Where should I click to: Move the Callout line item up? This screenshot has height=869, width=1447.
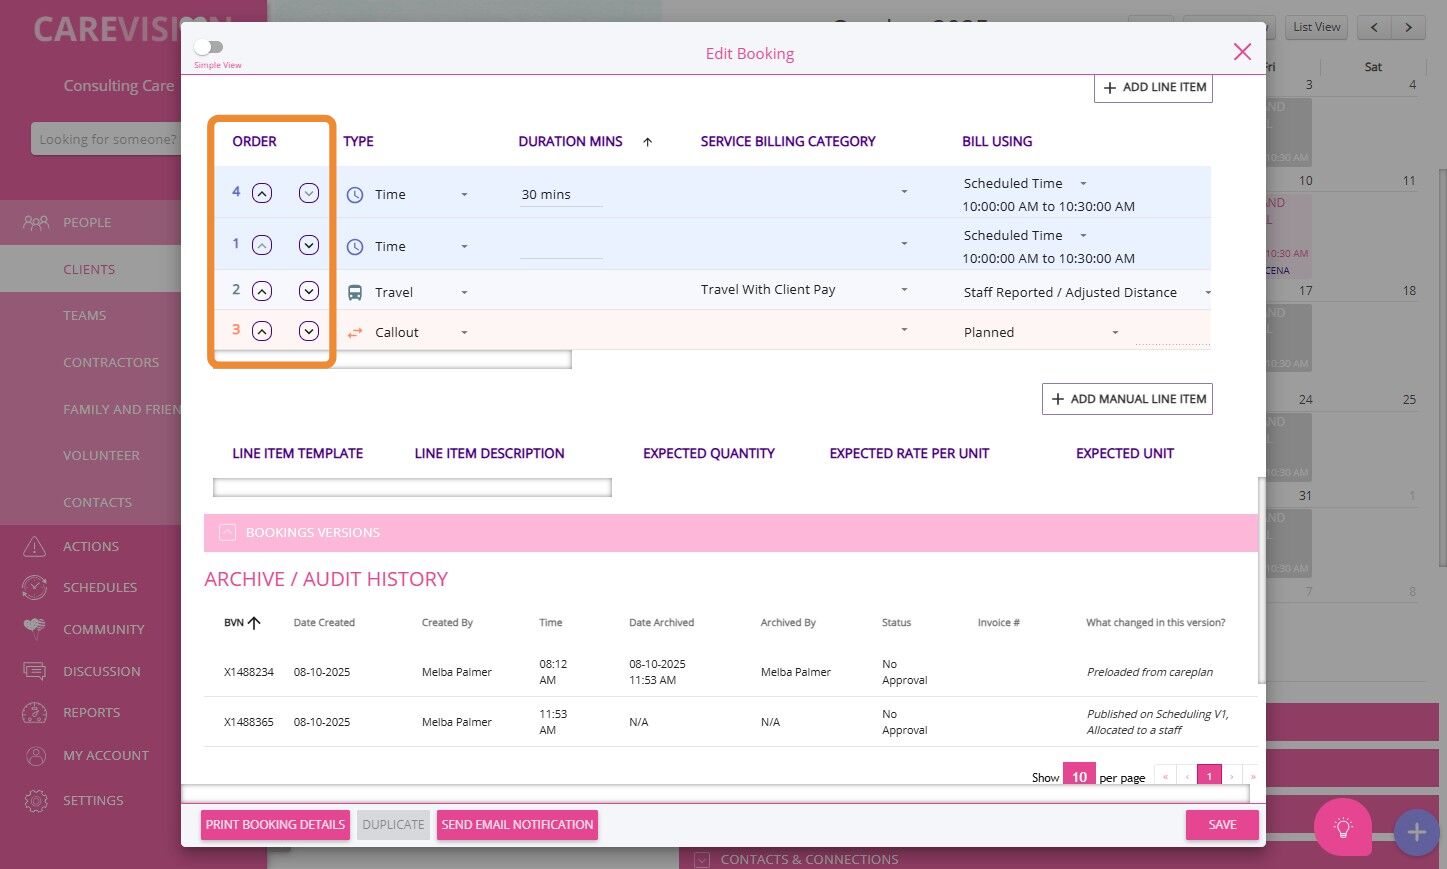tap(262, 331)
